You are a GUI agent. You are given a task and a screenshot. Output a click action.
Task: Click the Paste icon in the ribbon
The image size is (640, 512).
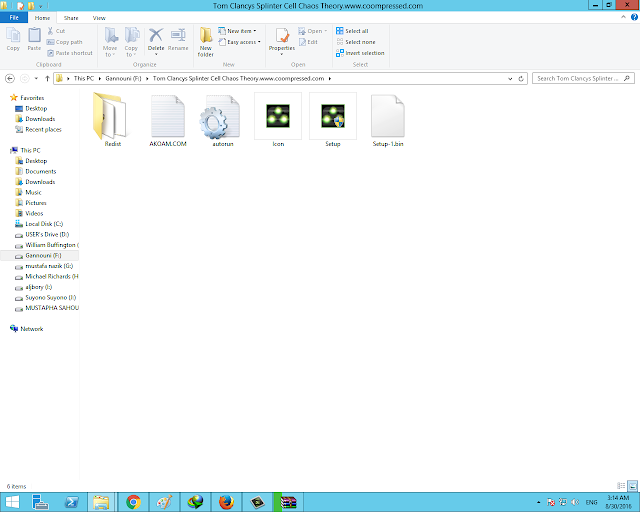click(34, 36)
